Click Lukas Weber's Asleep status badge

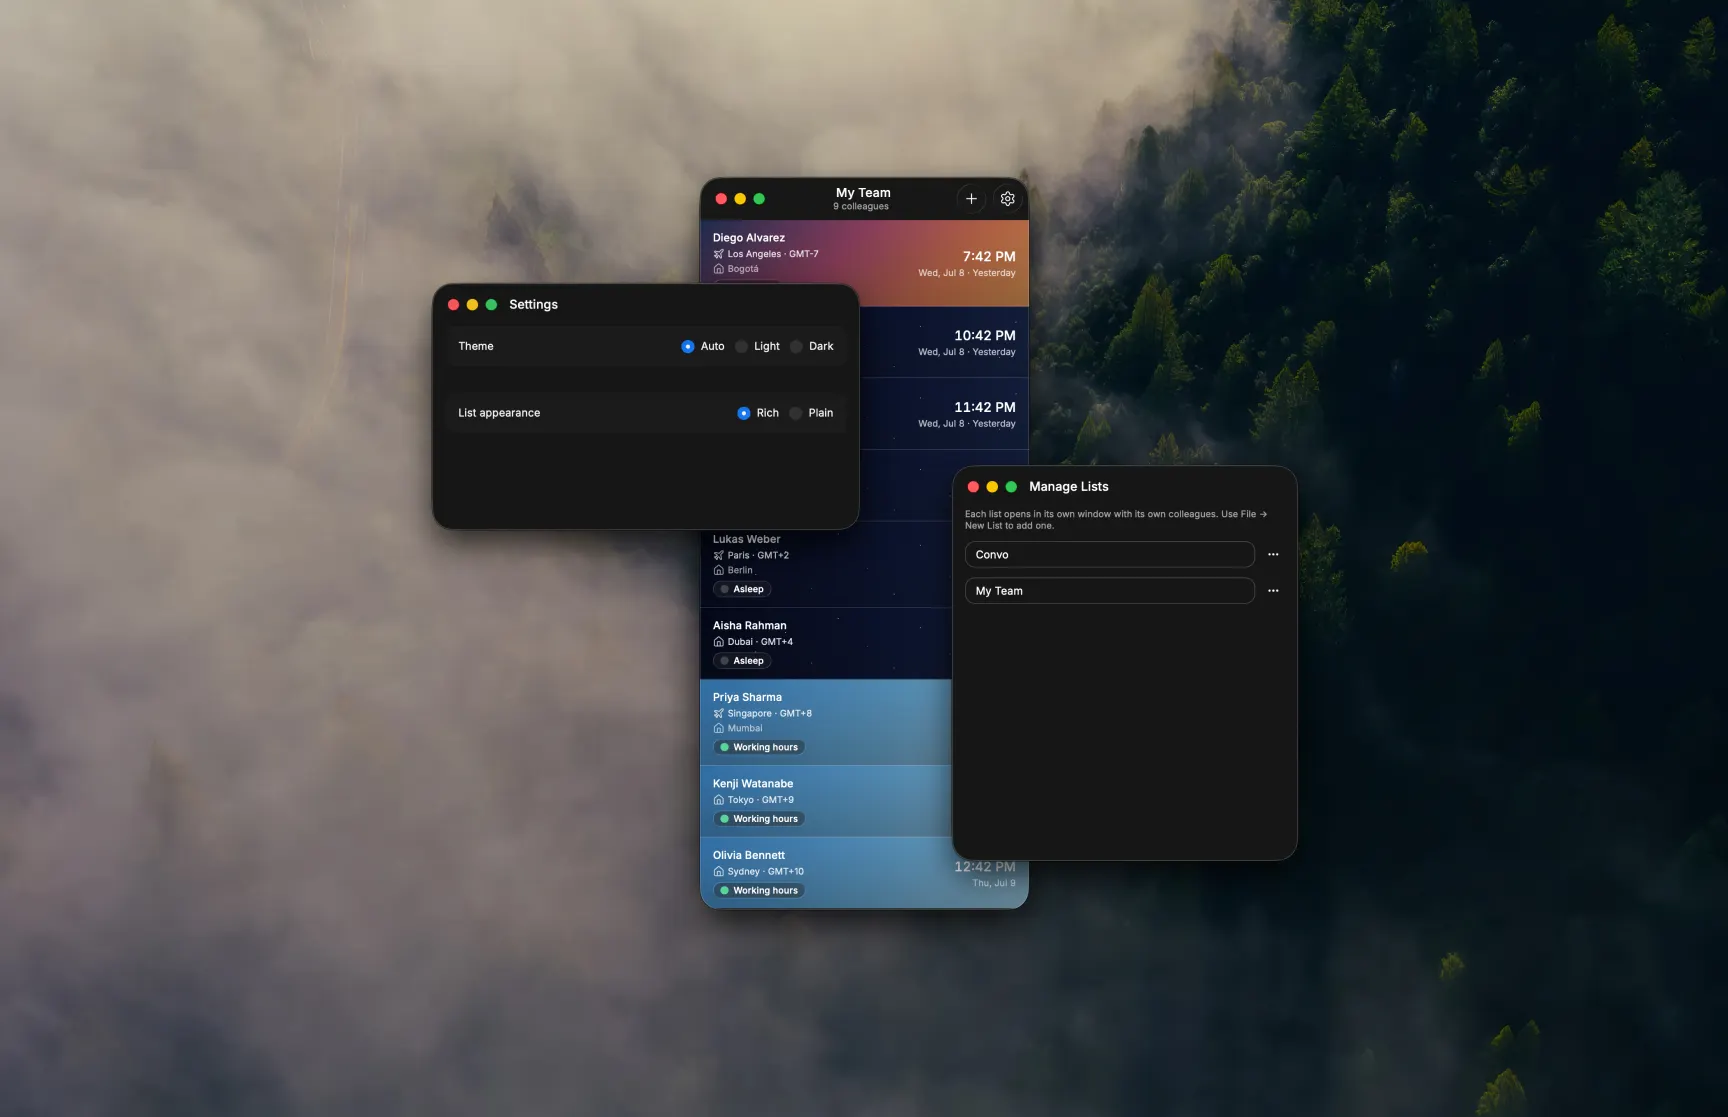click(x=742, y=590)
